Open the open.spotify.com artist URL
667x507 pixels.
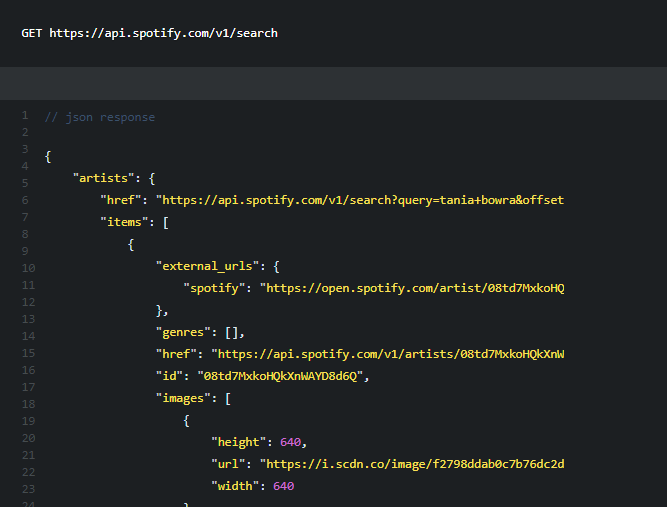point(412,288)
